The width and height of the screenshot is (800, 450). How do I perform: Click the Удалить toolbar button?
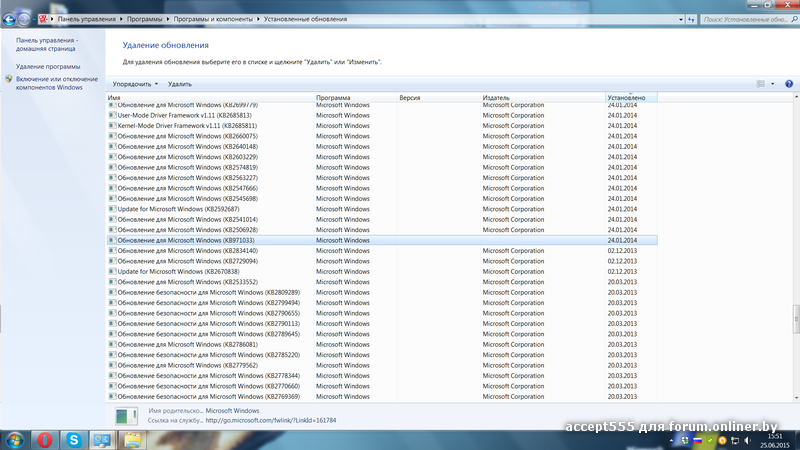coord(180,84)
